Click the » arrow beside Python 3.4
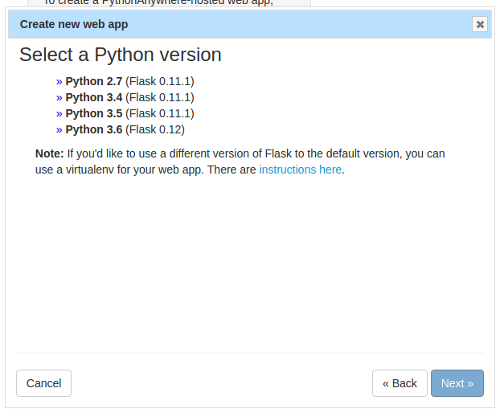Image resolution: width=500 pixels, height=417 pixels. 59,98
